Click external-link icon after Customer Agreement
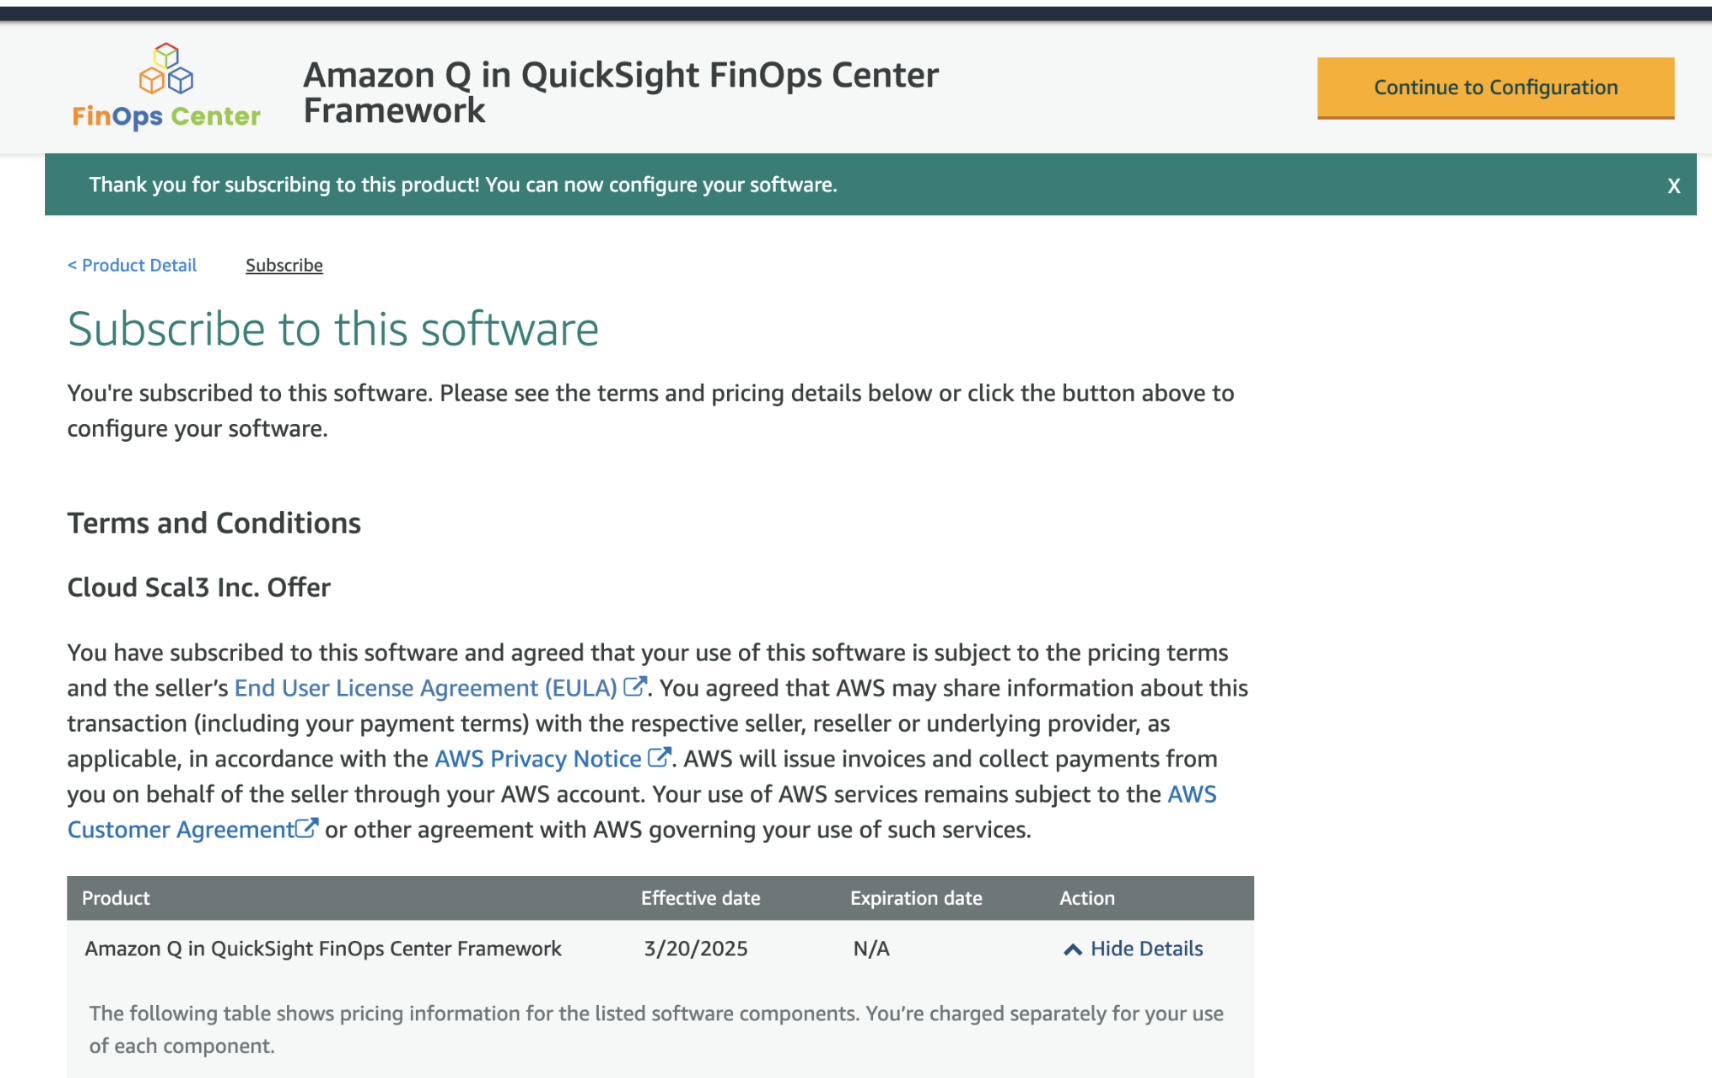The height and width of the screenshot is (1078, 1712). (307, 828)
